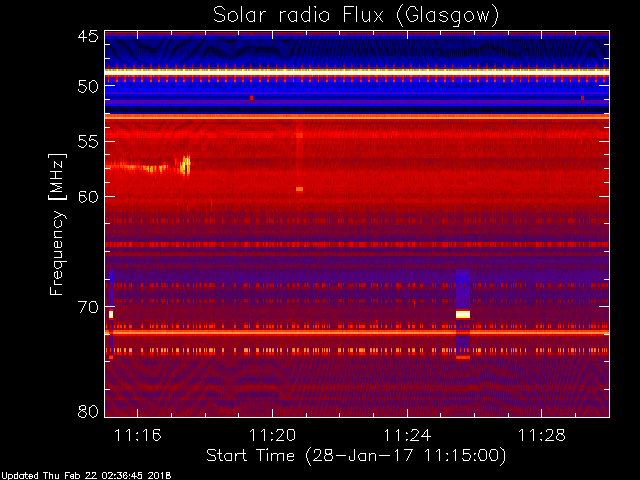Image resolution: width=640 pixels, height=480 pixels.
Task: Click the small yellow block at 70.5 MHz on the plot's left edge
Action: 111,314
